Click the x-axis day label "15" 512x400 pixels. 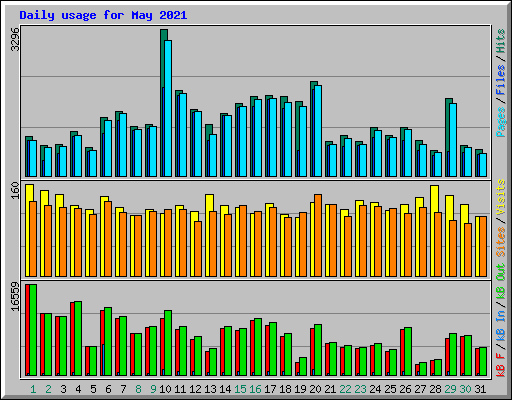point(240,389)
